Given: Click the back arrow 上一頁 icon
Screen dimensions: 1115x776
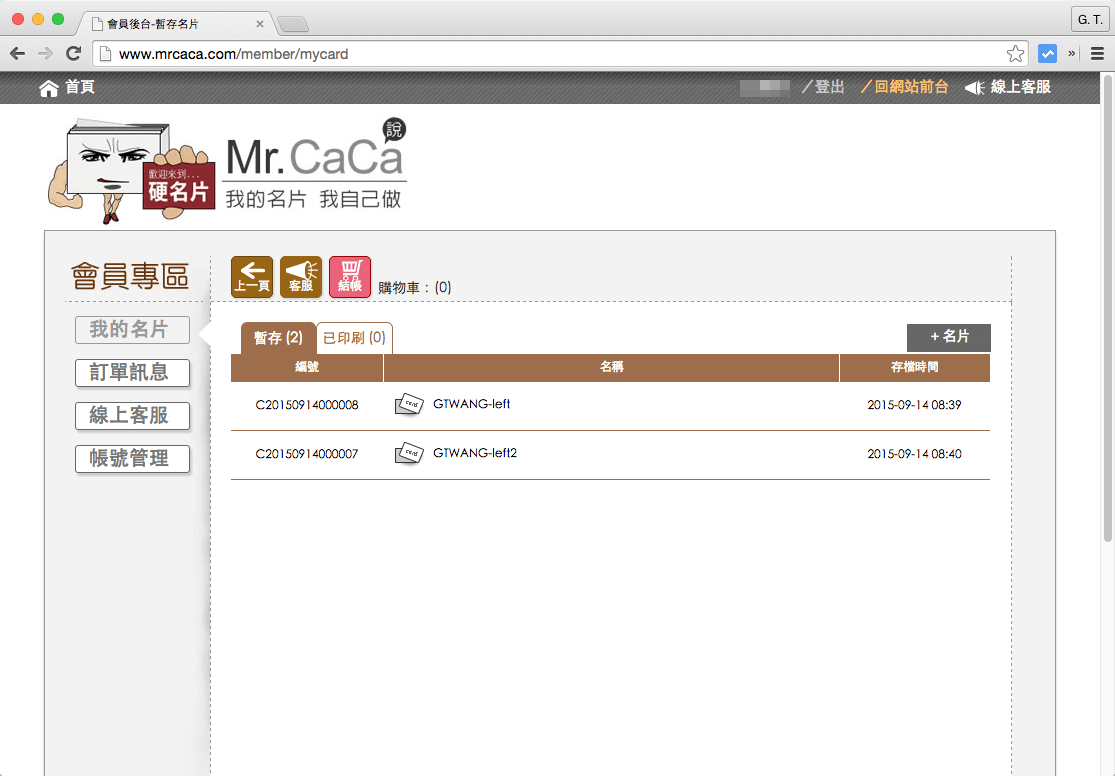Looking at the screenshot, I should coord(252,277).
